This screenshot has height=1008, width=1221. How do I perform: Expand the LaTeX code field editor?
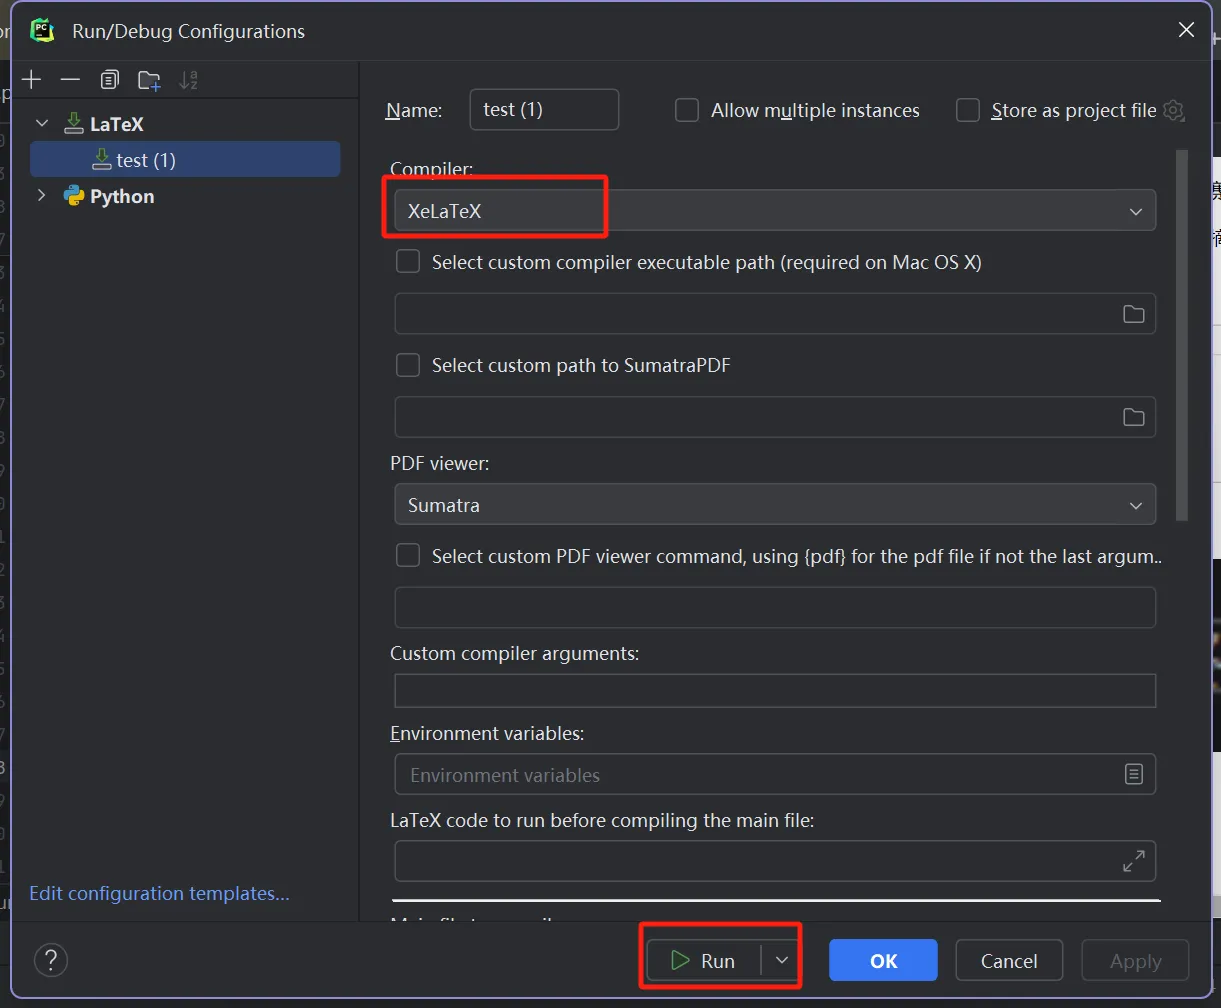(1133, 861)
